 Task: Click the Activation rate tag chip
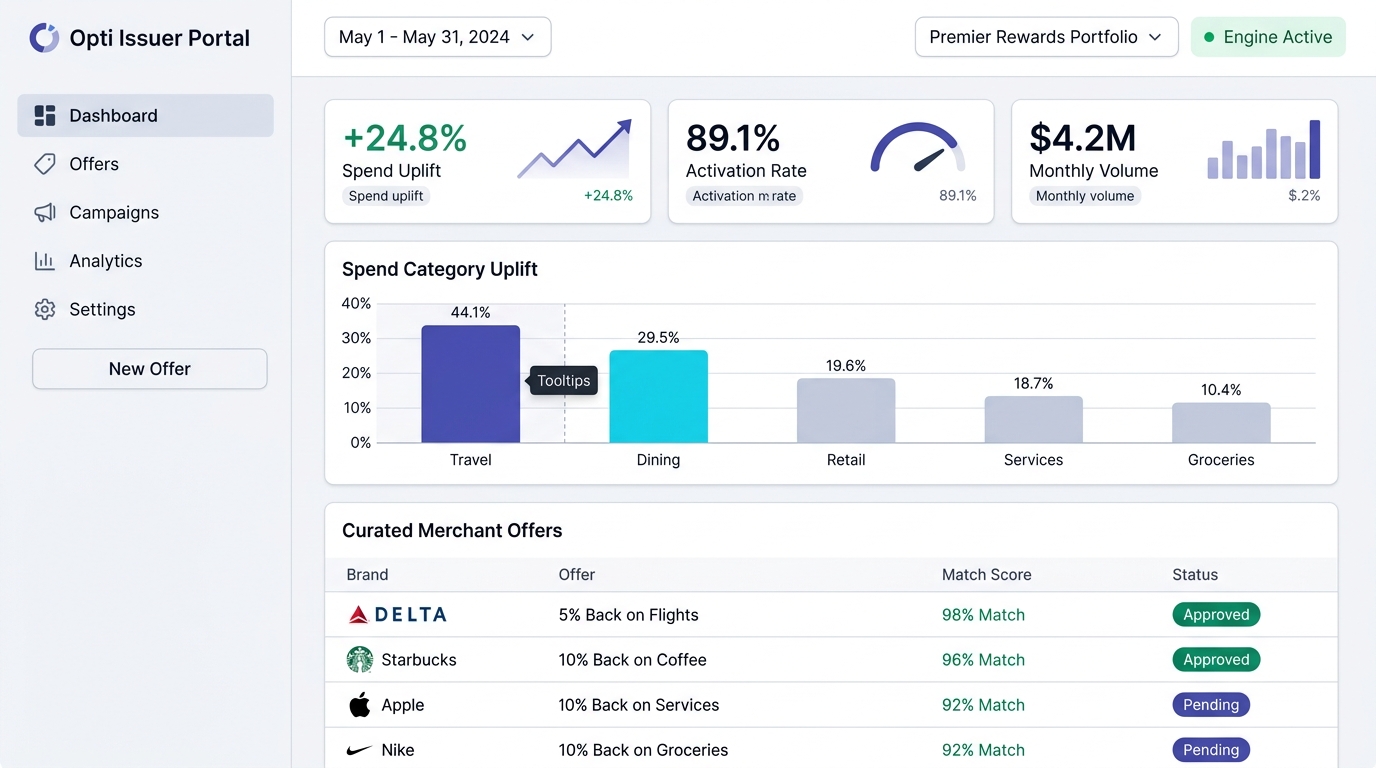(745, 196)
